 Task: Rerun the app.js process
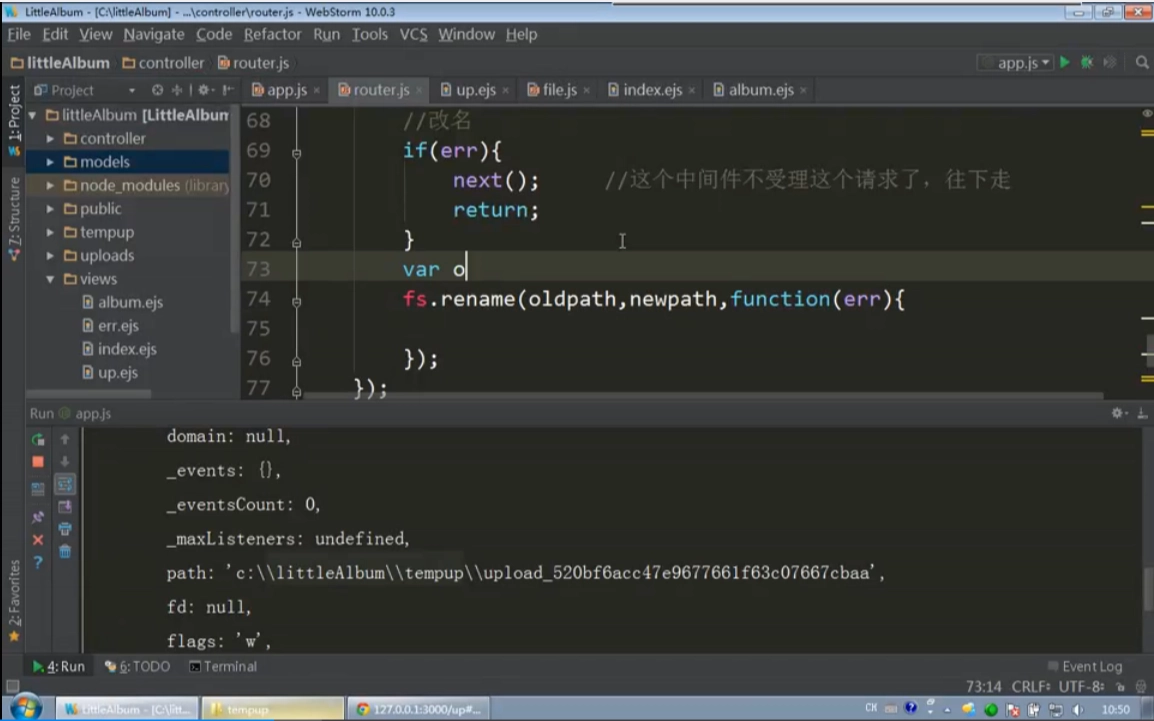pyautogui.click(x=38, y=440)
